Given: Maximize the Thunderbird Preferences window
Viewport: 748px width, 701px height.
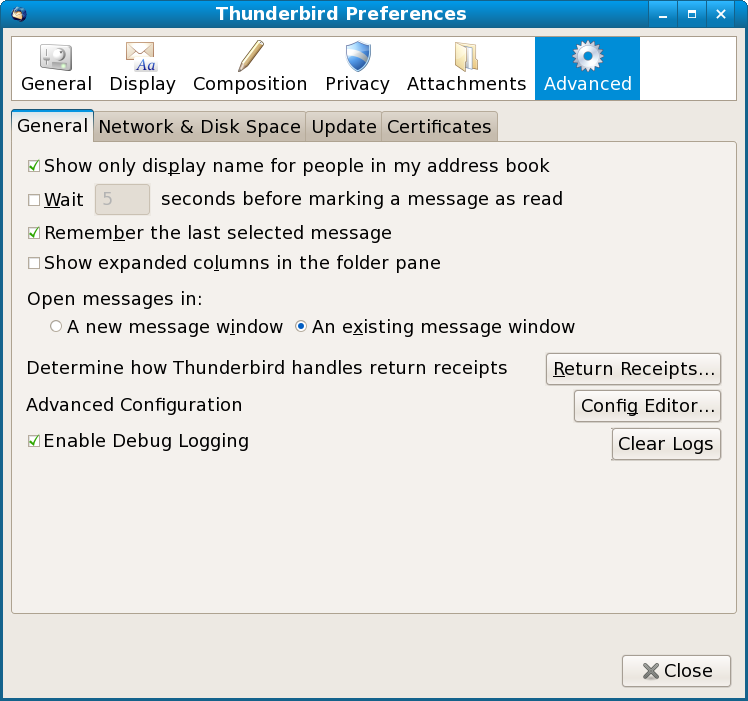Looking at the screenshot, I should [x=692, y=14].
